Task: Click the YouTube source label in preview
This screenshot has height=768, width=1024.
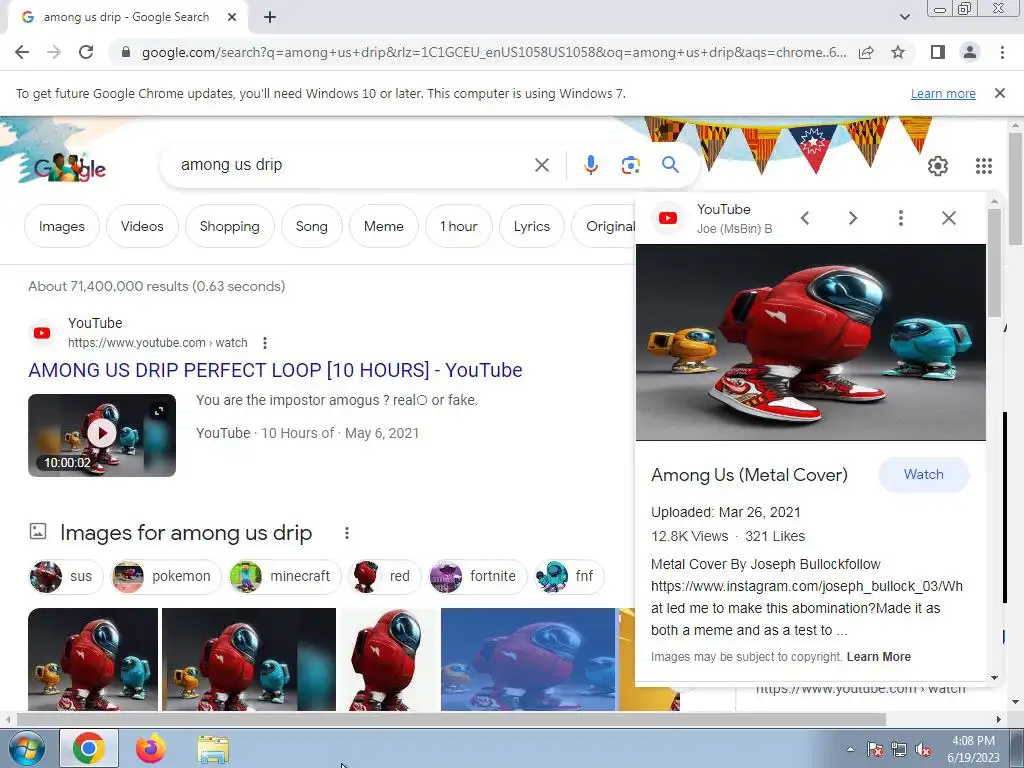Action: point(724,210)
